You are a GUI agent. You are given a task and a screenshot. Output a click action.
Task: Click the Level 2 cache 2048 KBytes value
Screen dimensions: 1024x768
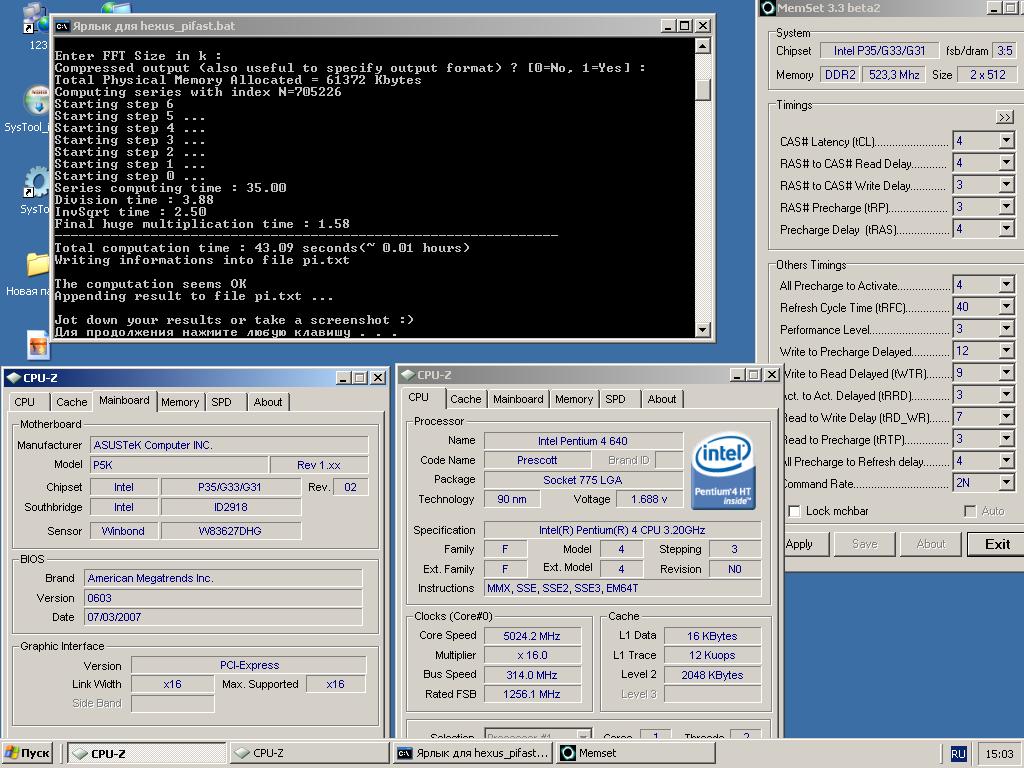pos(712,675)
